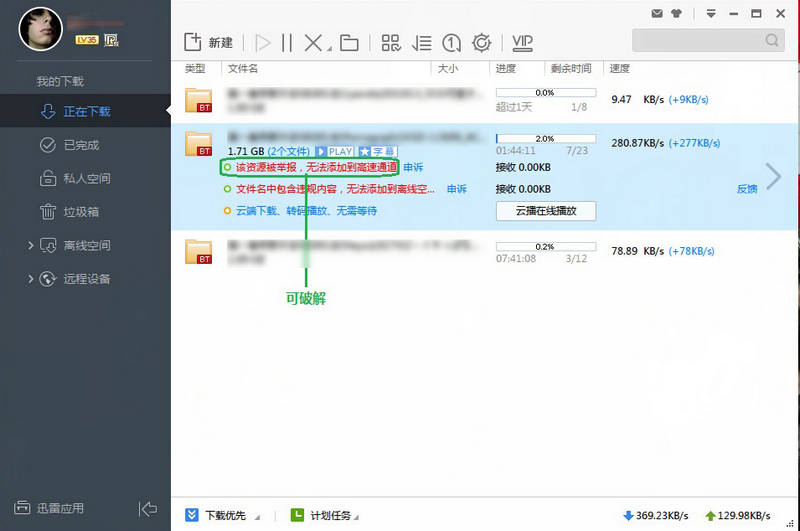Select 已完成 in the sidebar
800x531 pixels.
[x=80, y=145]
